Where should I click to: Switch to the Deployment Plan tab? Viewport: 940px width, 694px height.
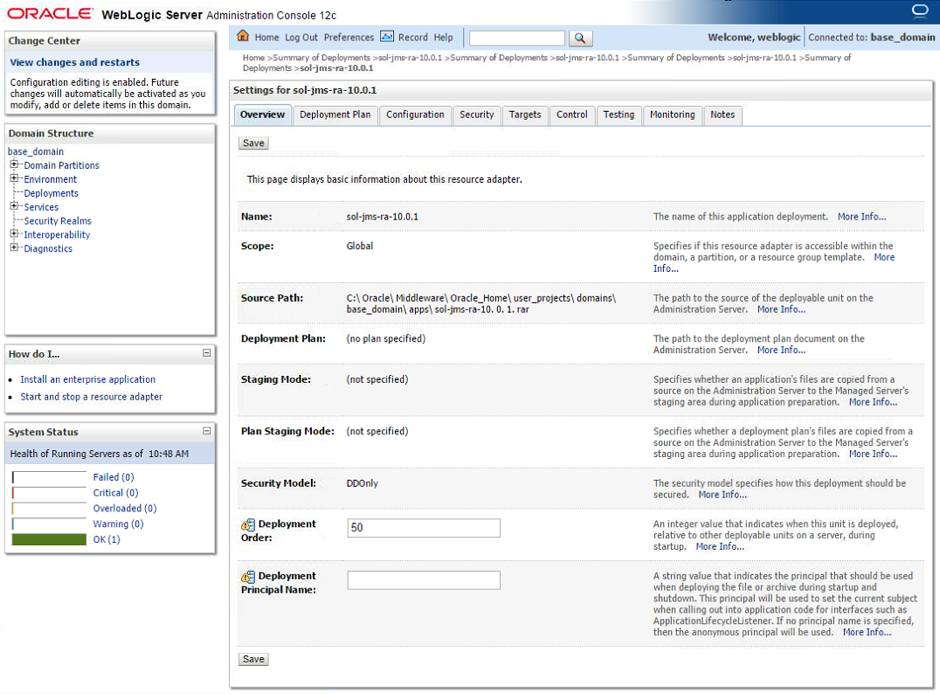click(335, 115)
